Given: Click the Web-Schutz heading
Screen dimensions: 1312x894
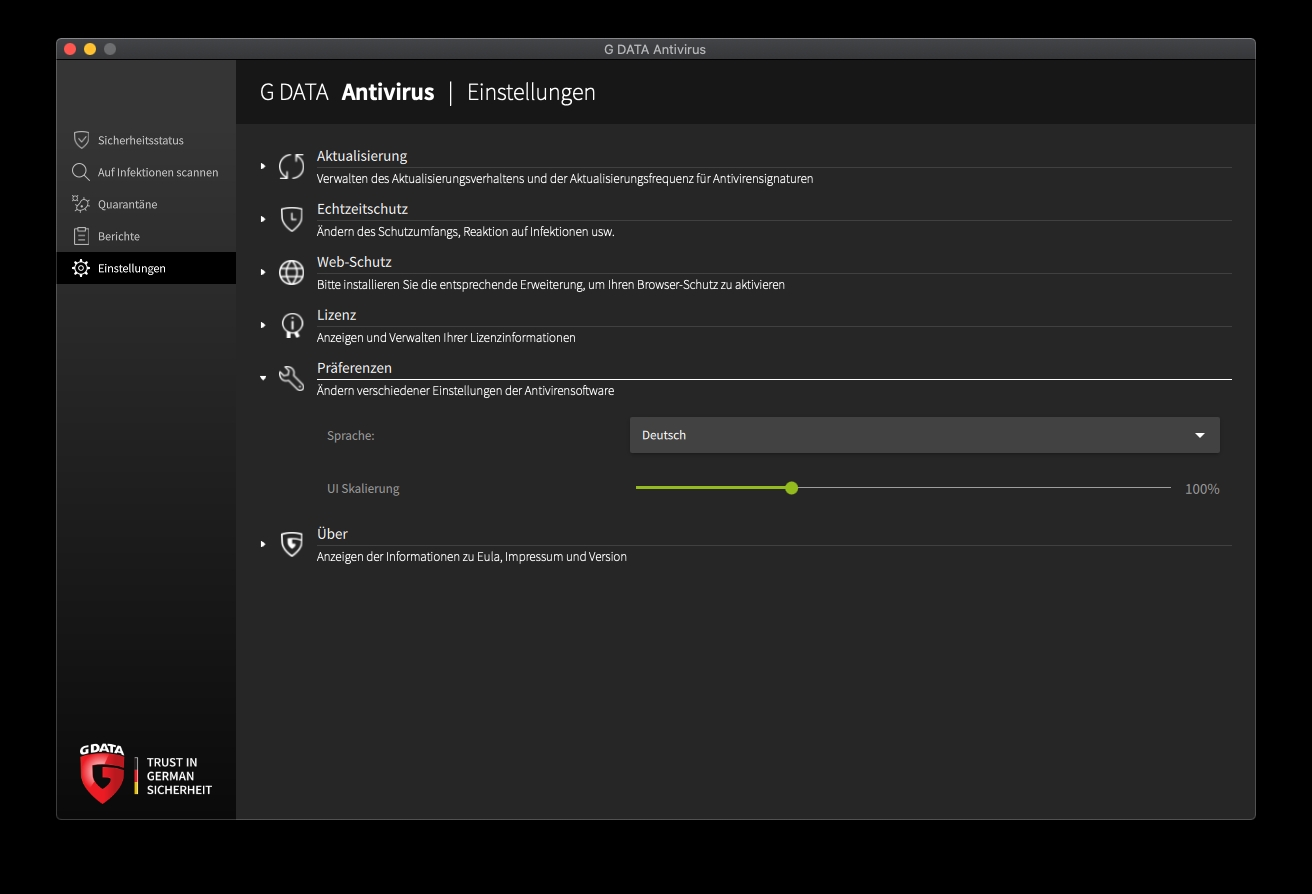Looking at the screenshot, I should 354,262.
